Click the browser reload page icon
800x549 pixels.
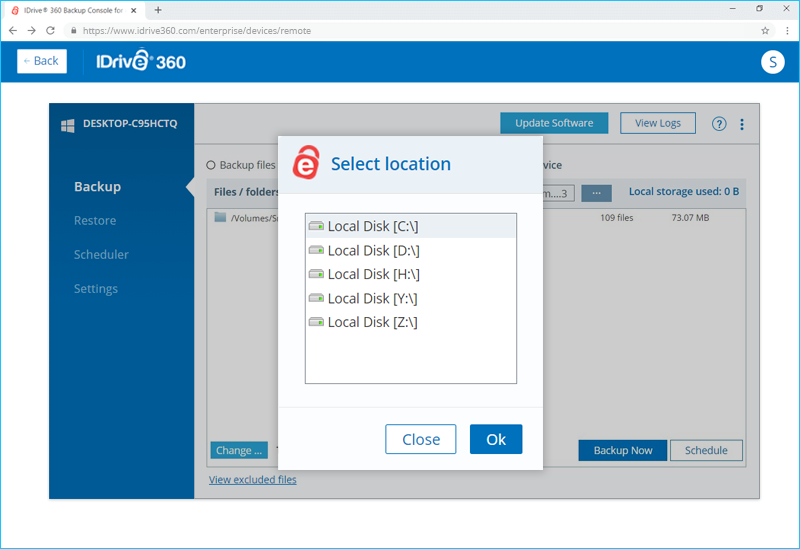[50, 31]
